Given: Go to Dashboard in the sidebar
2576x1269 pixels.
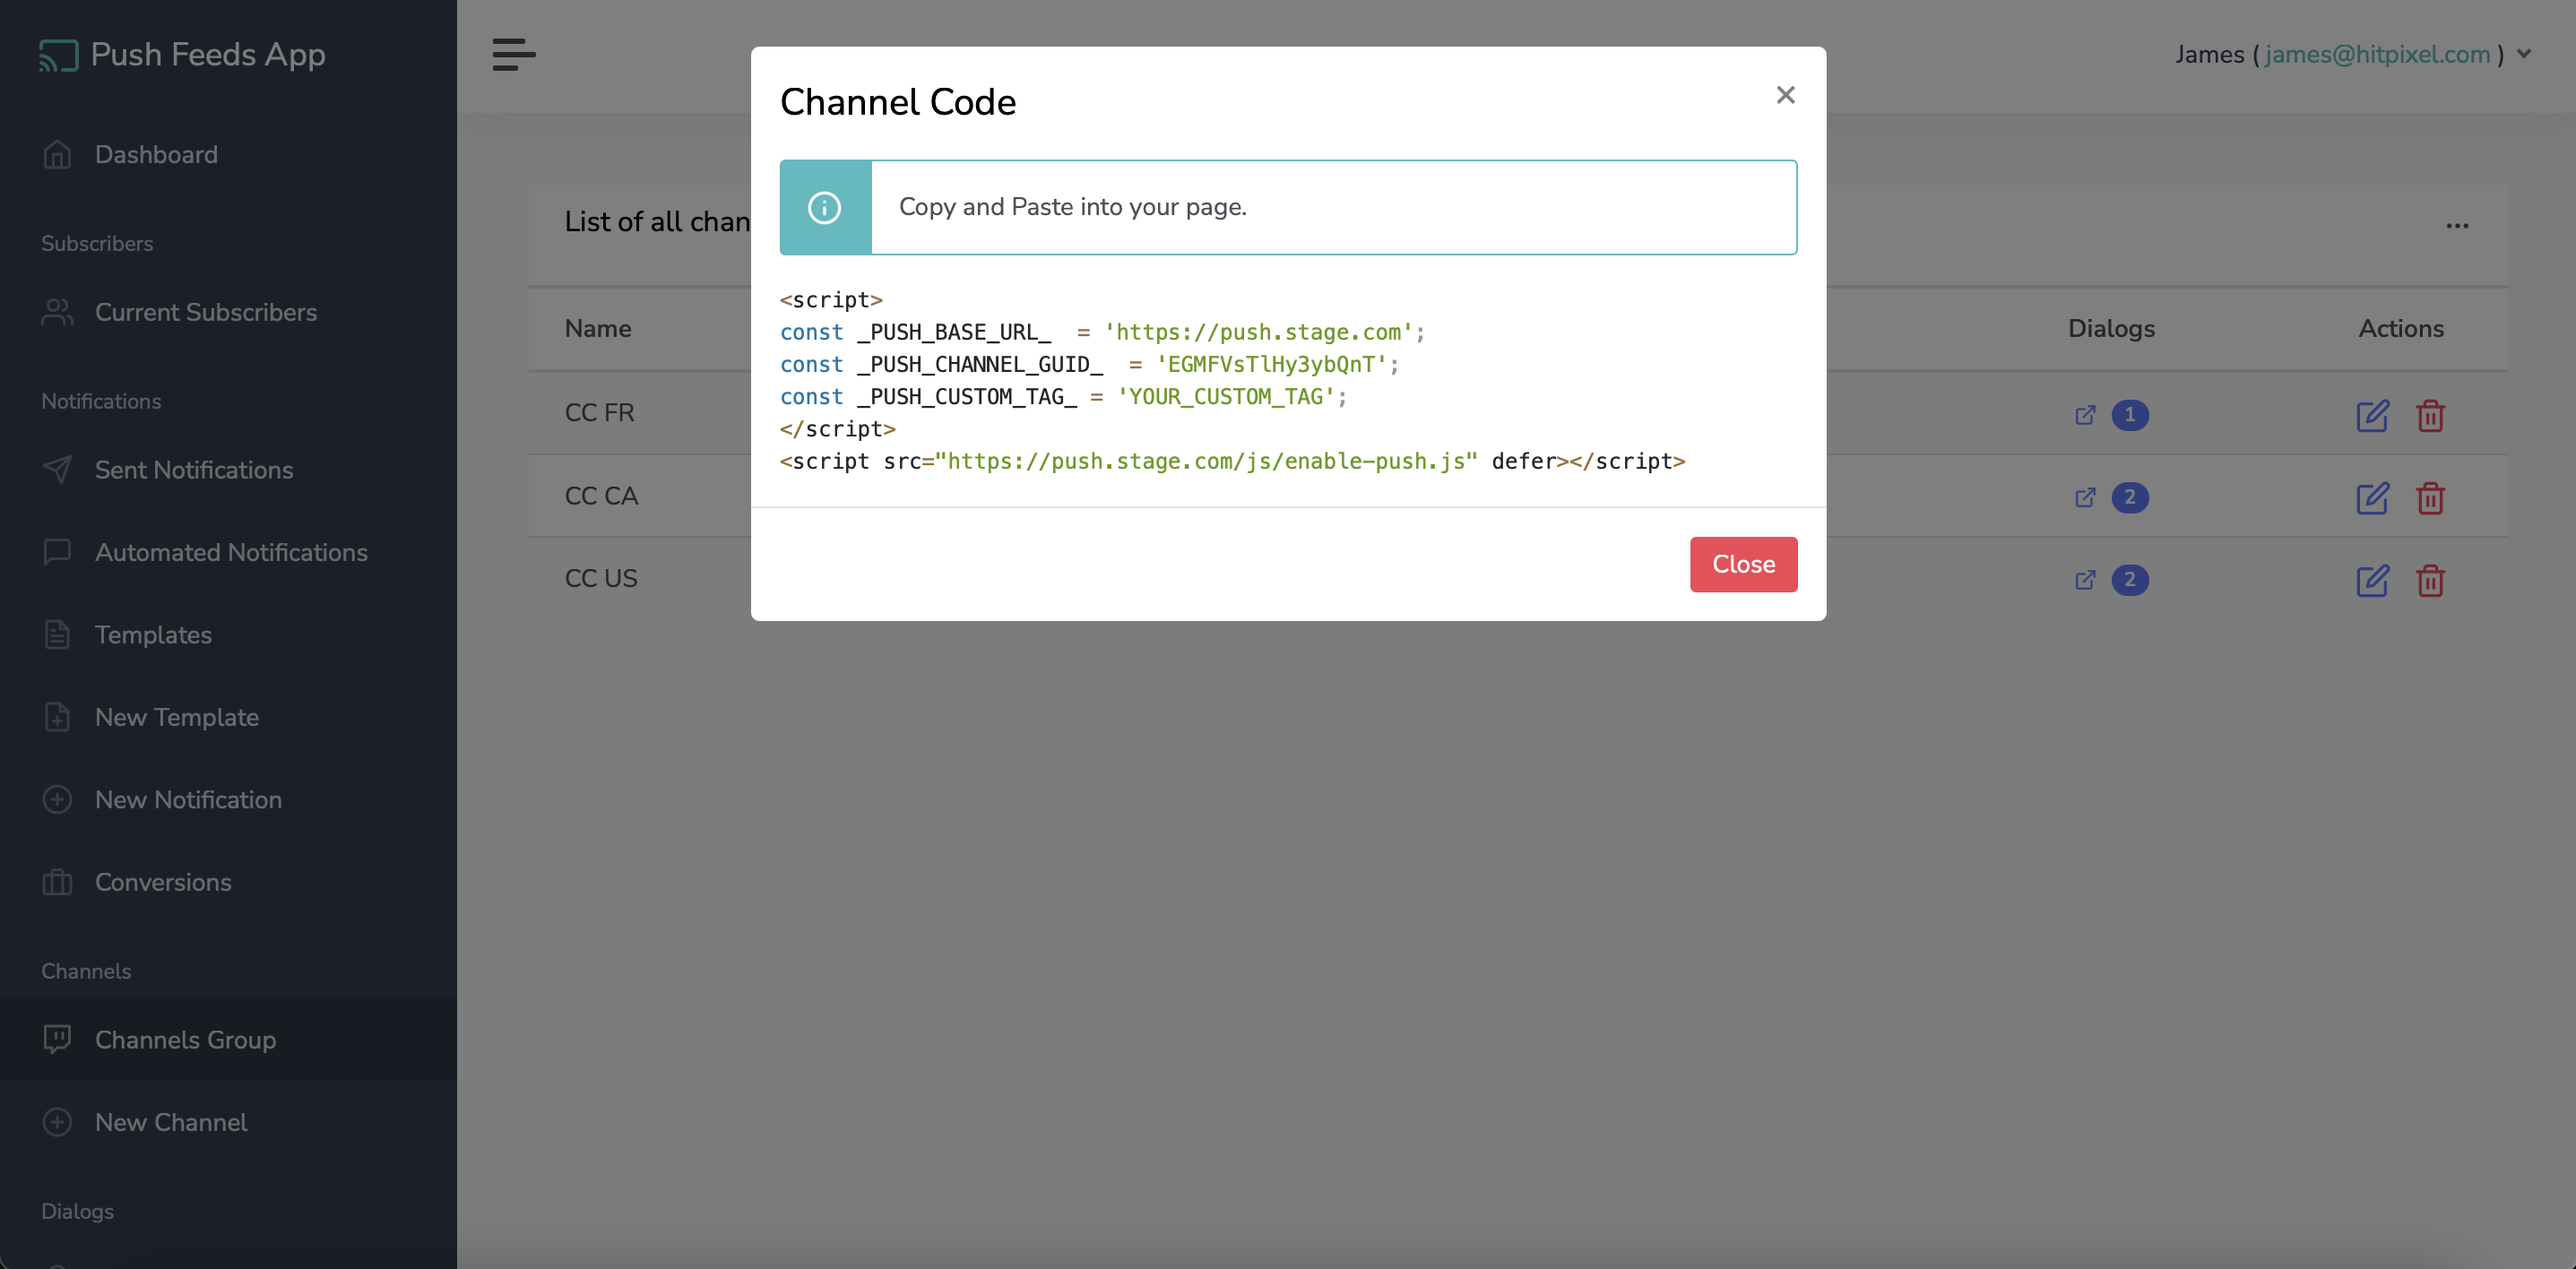Looking at the screenshot, I should [x=228, y=155].
